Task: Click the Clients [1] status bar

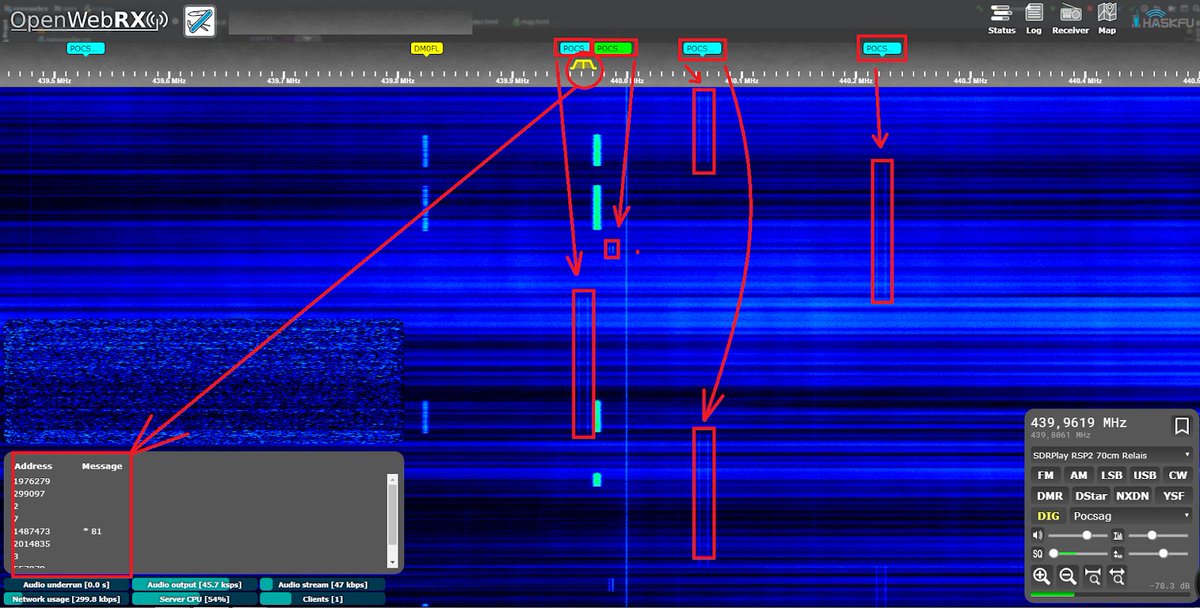Action: pyautogui.click(x=322, y=599)
